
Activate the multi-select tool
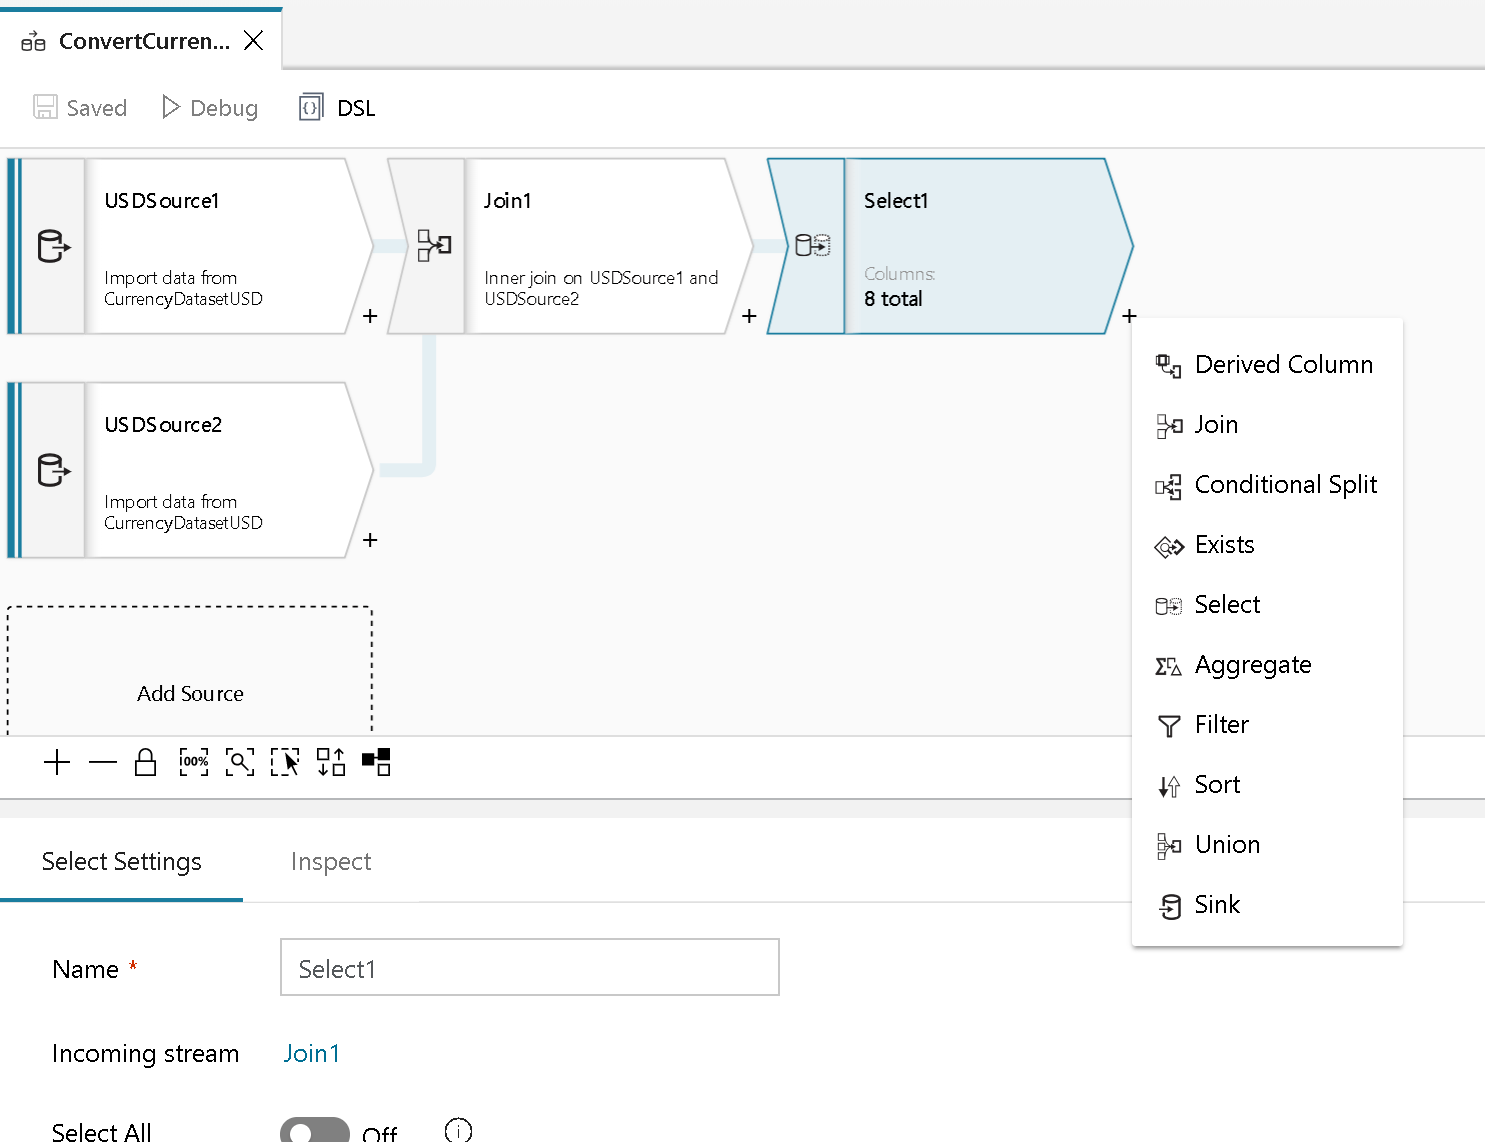coord(286,762)
